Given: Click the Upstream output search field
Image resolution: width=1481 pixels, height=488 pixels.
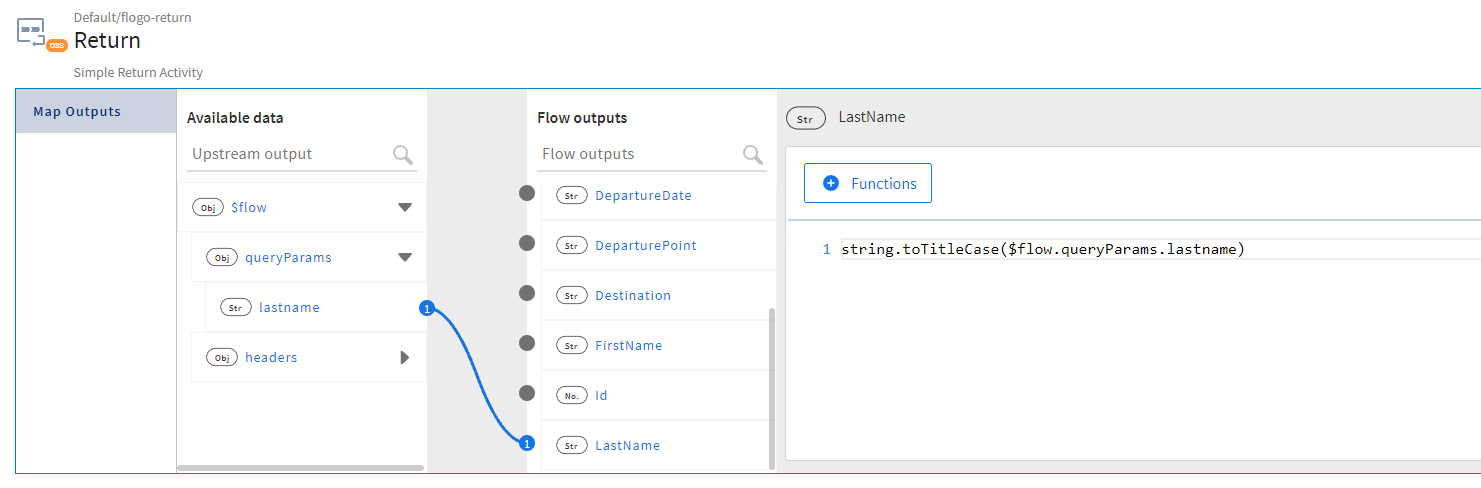Looking at the screenshot, I should [x=288, y=154].
